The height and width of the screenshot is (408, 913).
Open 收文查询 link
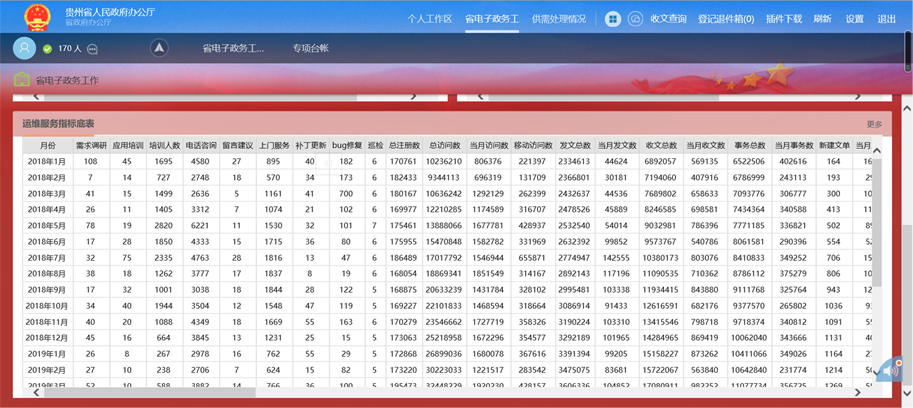pyautogui.click(x=668, y=19)
